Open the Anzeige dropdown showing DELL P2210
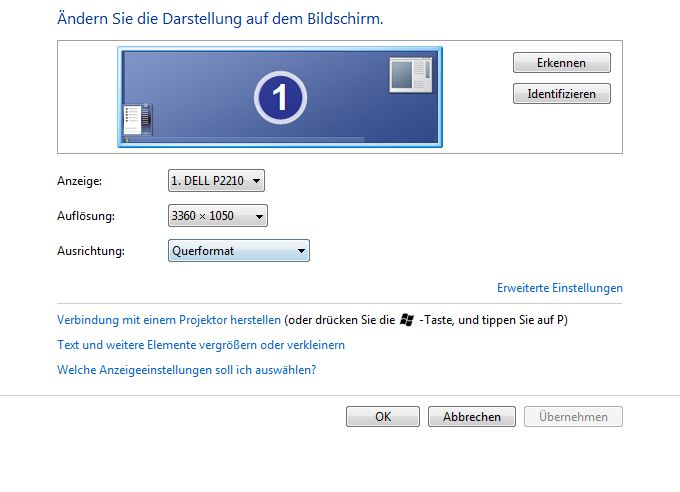Viewport: 680px width, 492px height. click(x=216, y=180)
